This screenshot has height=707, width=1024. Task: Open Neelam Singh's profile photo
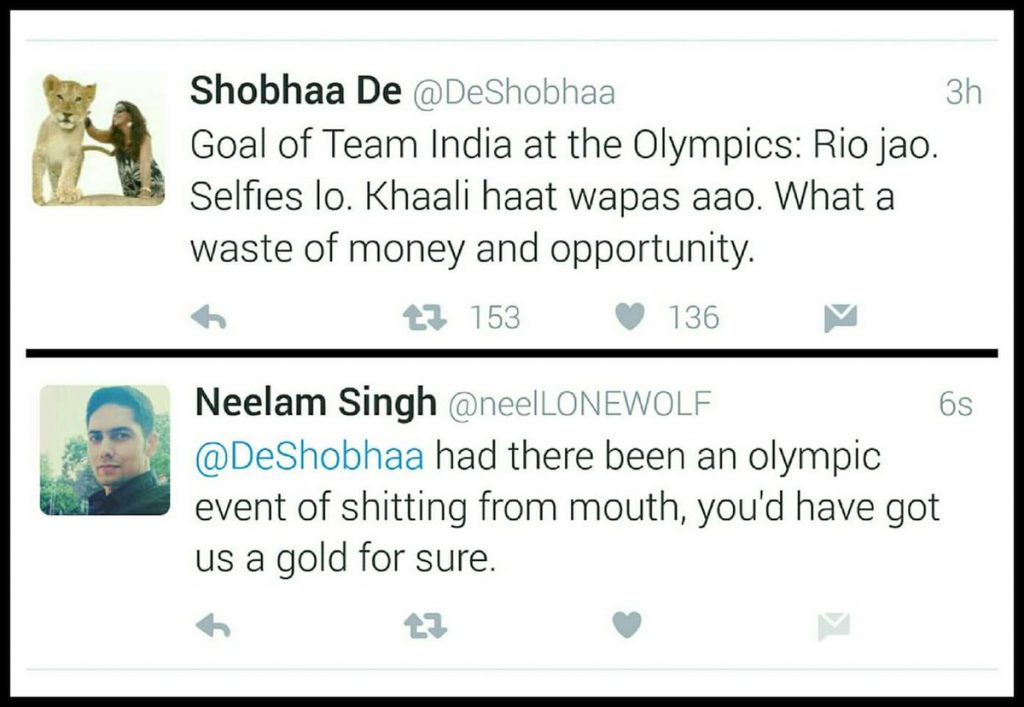(105, 450)
